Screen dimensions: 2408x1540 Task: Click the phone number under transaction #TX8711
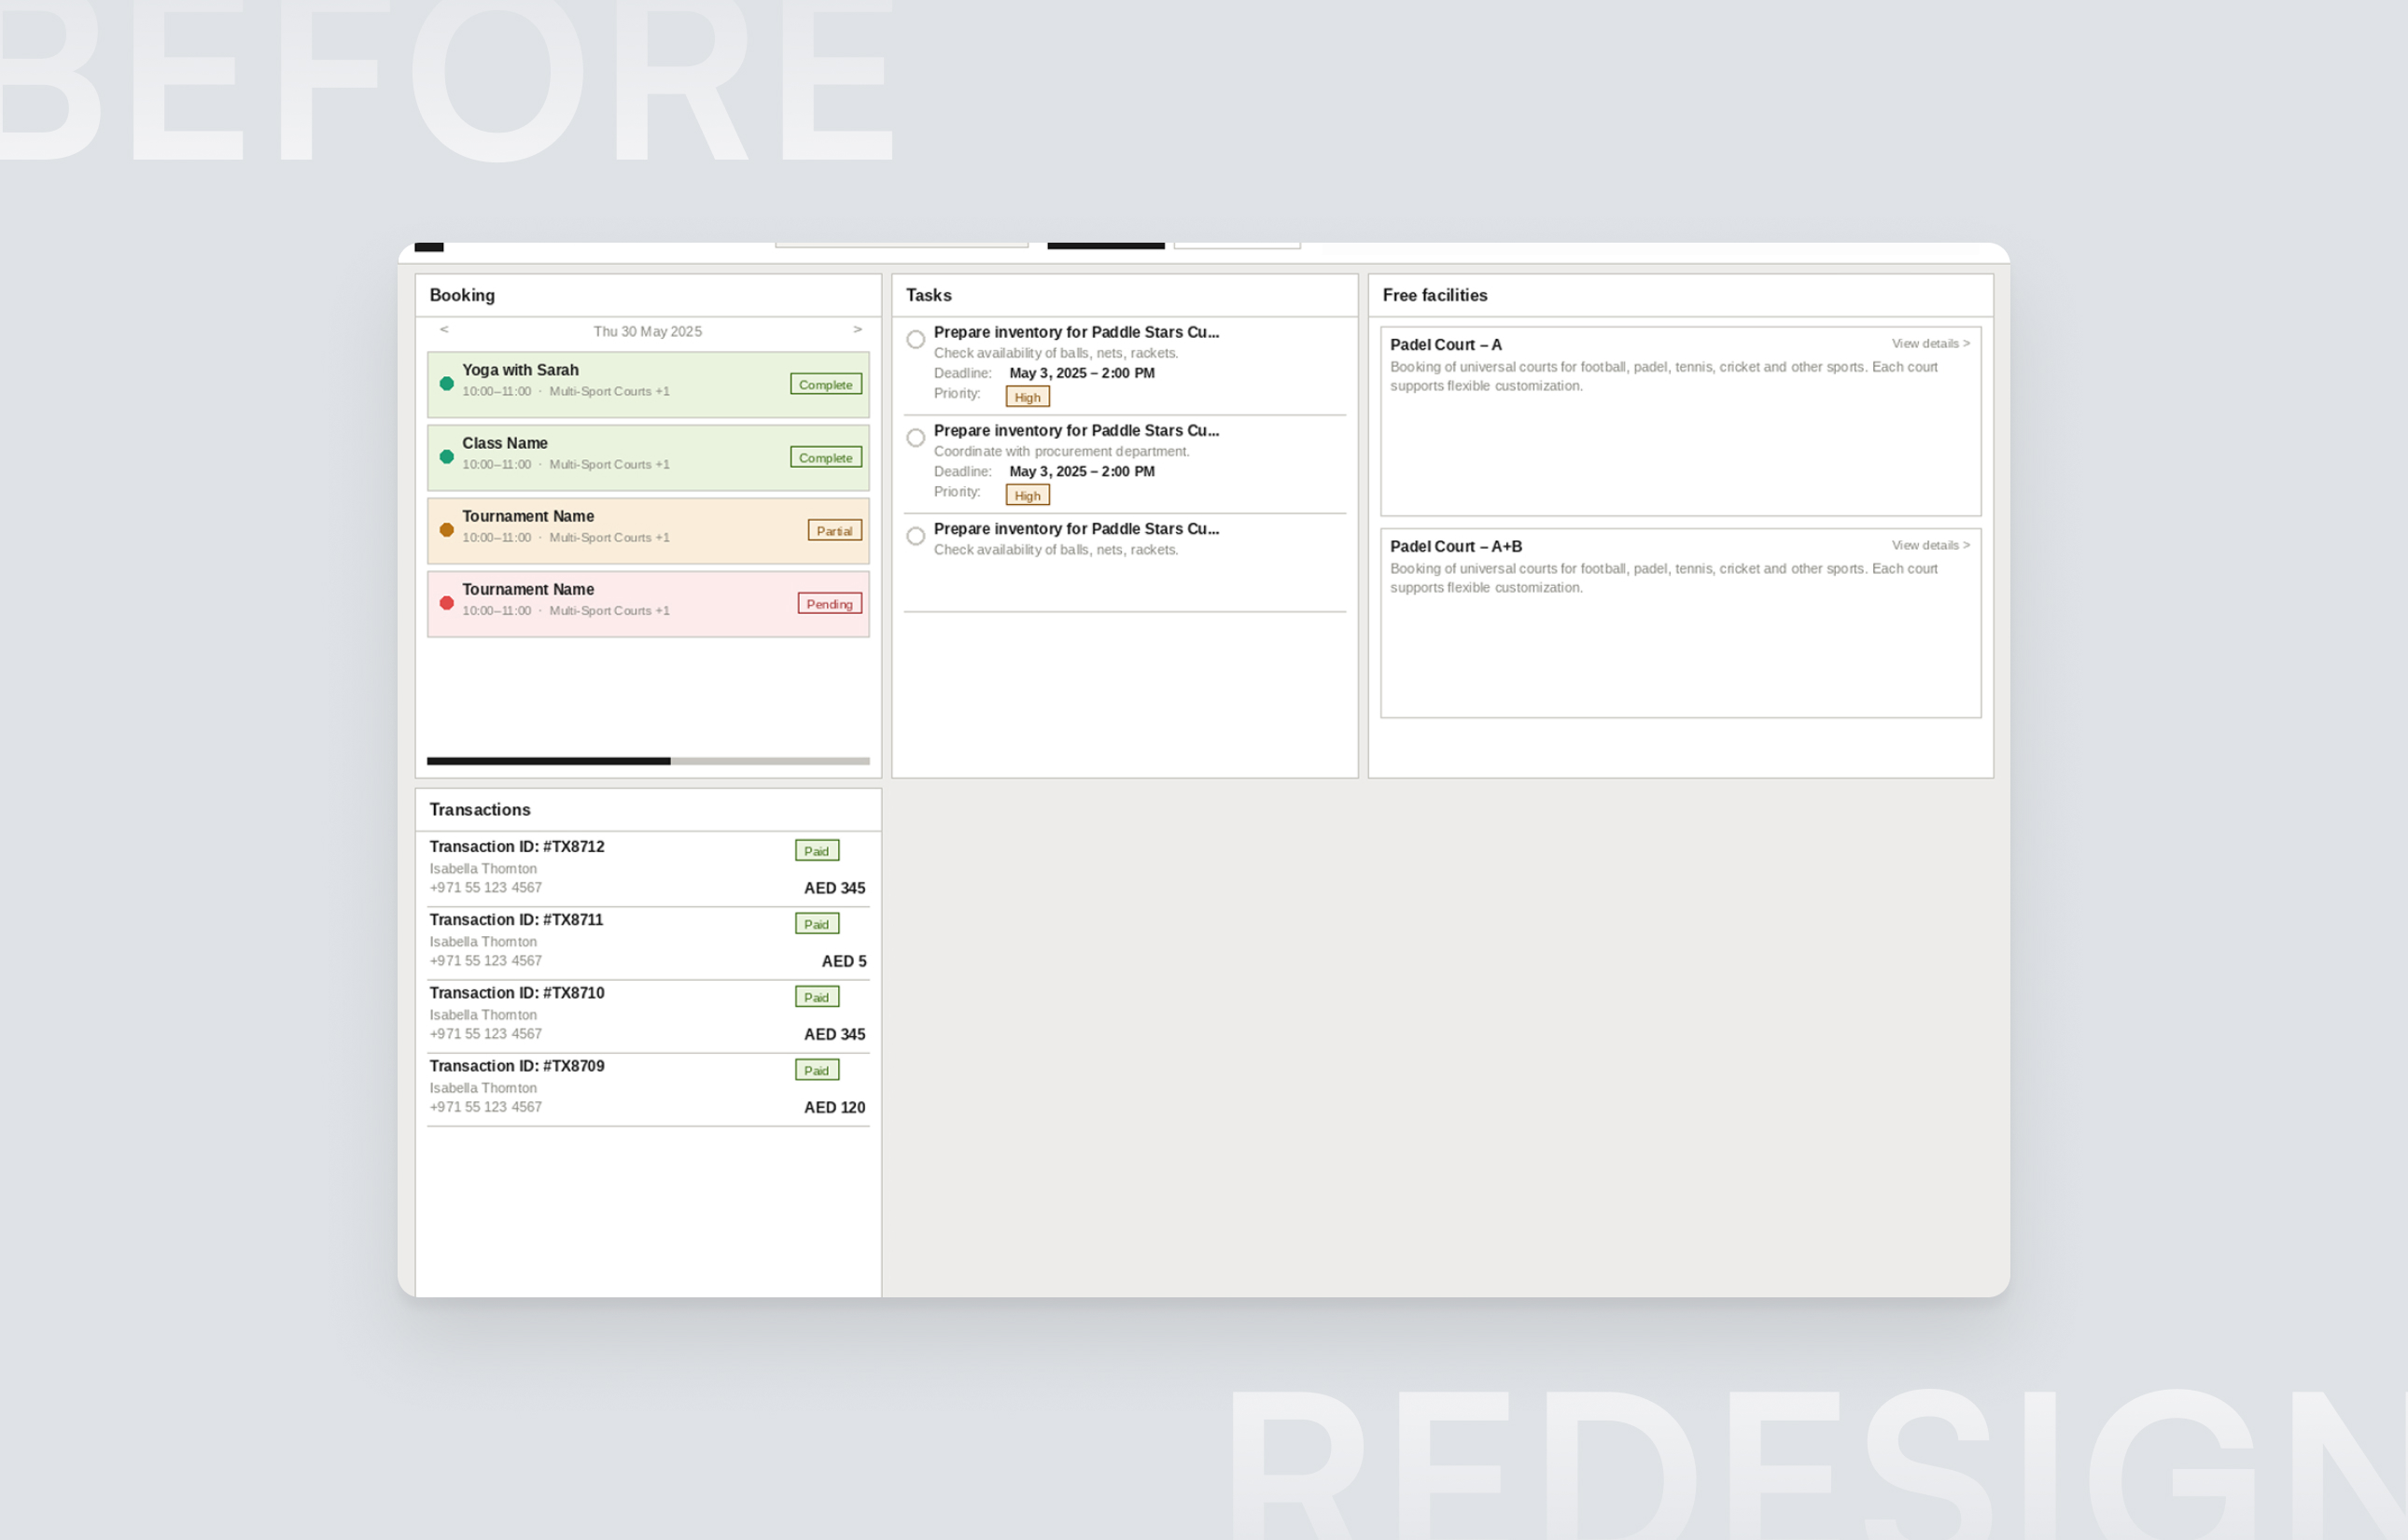click(x=486, y=961)
